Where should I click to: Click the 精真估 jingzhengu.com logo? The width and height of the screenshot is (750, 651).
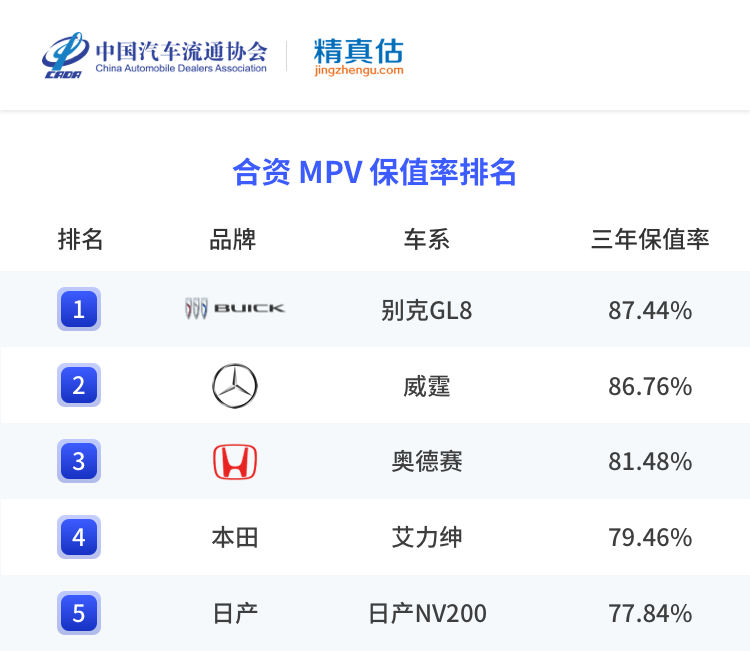[x=358, y=56]
